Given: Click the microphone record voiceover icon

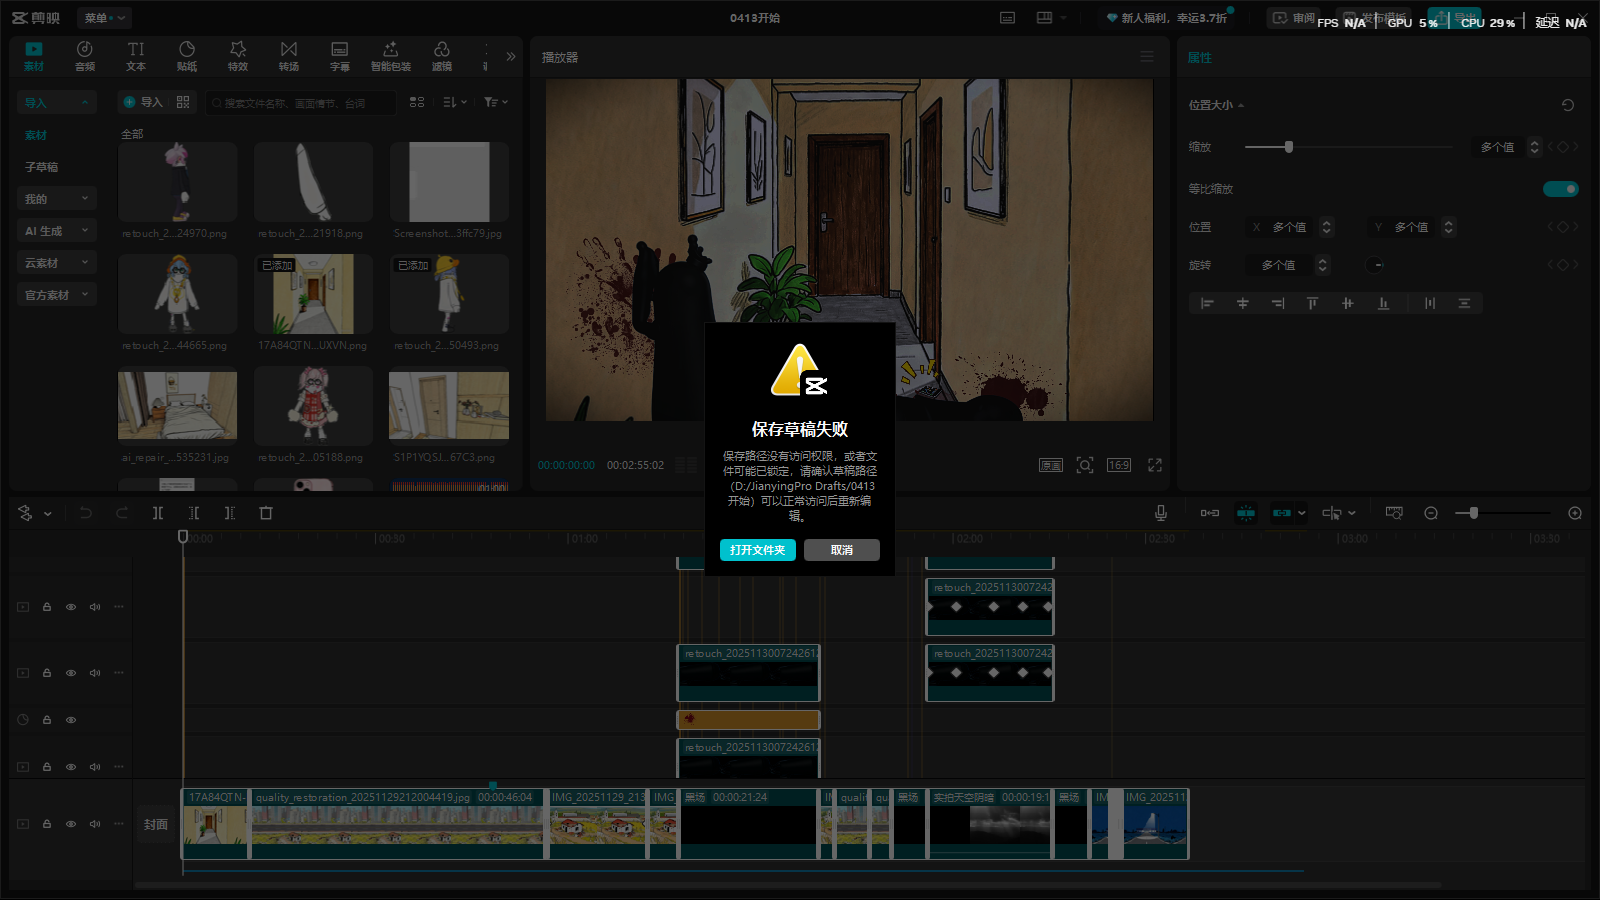Looking at the screenshot, I should (1161, 513).
